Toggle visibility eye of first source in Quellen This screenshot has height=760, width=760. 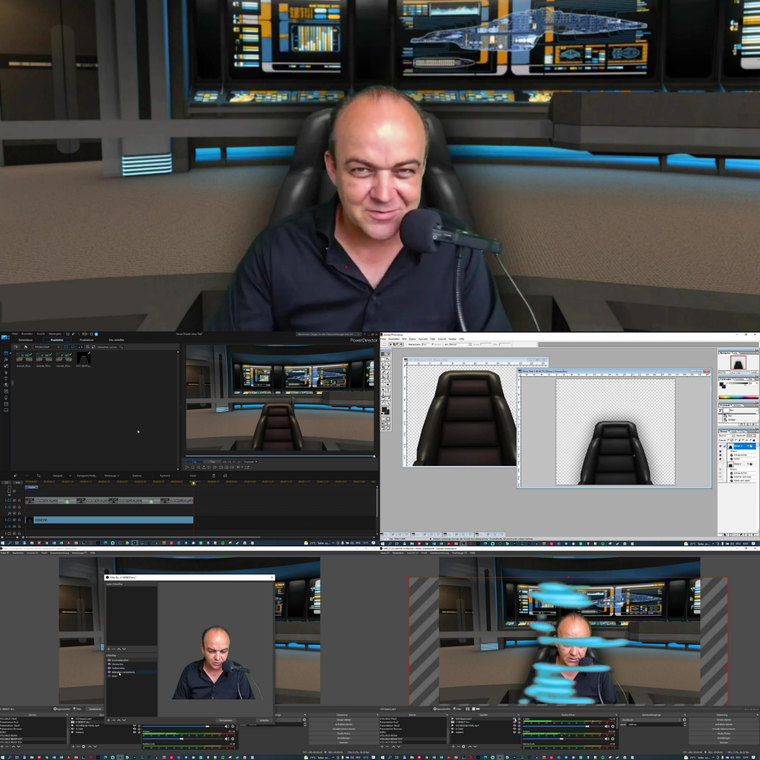[514, 719]
